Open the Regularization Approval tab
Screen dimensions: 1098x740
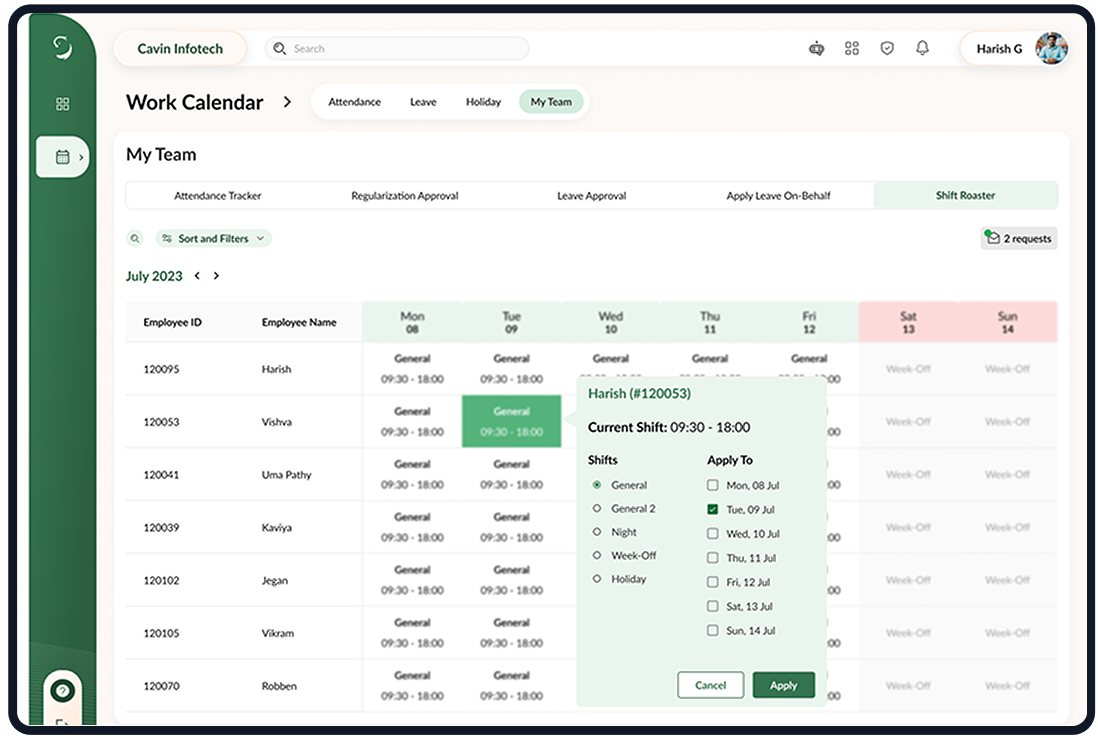click(x=404, y=196)
